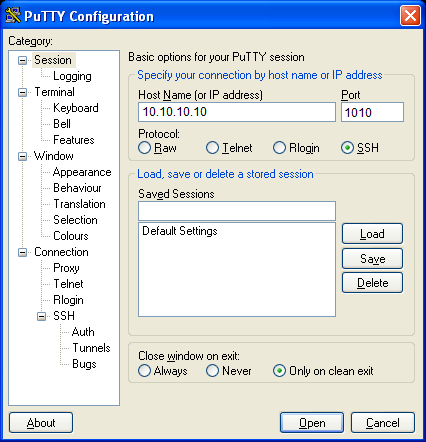
Task: Open the Tunnels settings under SSH
Action: click(91, 348)
